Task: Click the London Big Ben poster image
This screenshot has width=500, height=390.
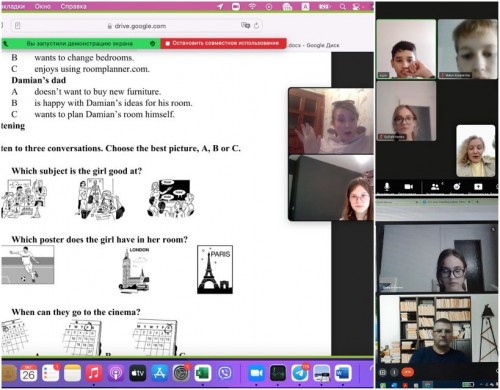Action: [135, 270]
